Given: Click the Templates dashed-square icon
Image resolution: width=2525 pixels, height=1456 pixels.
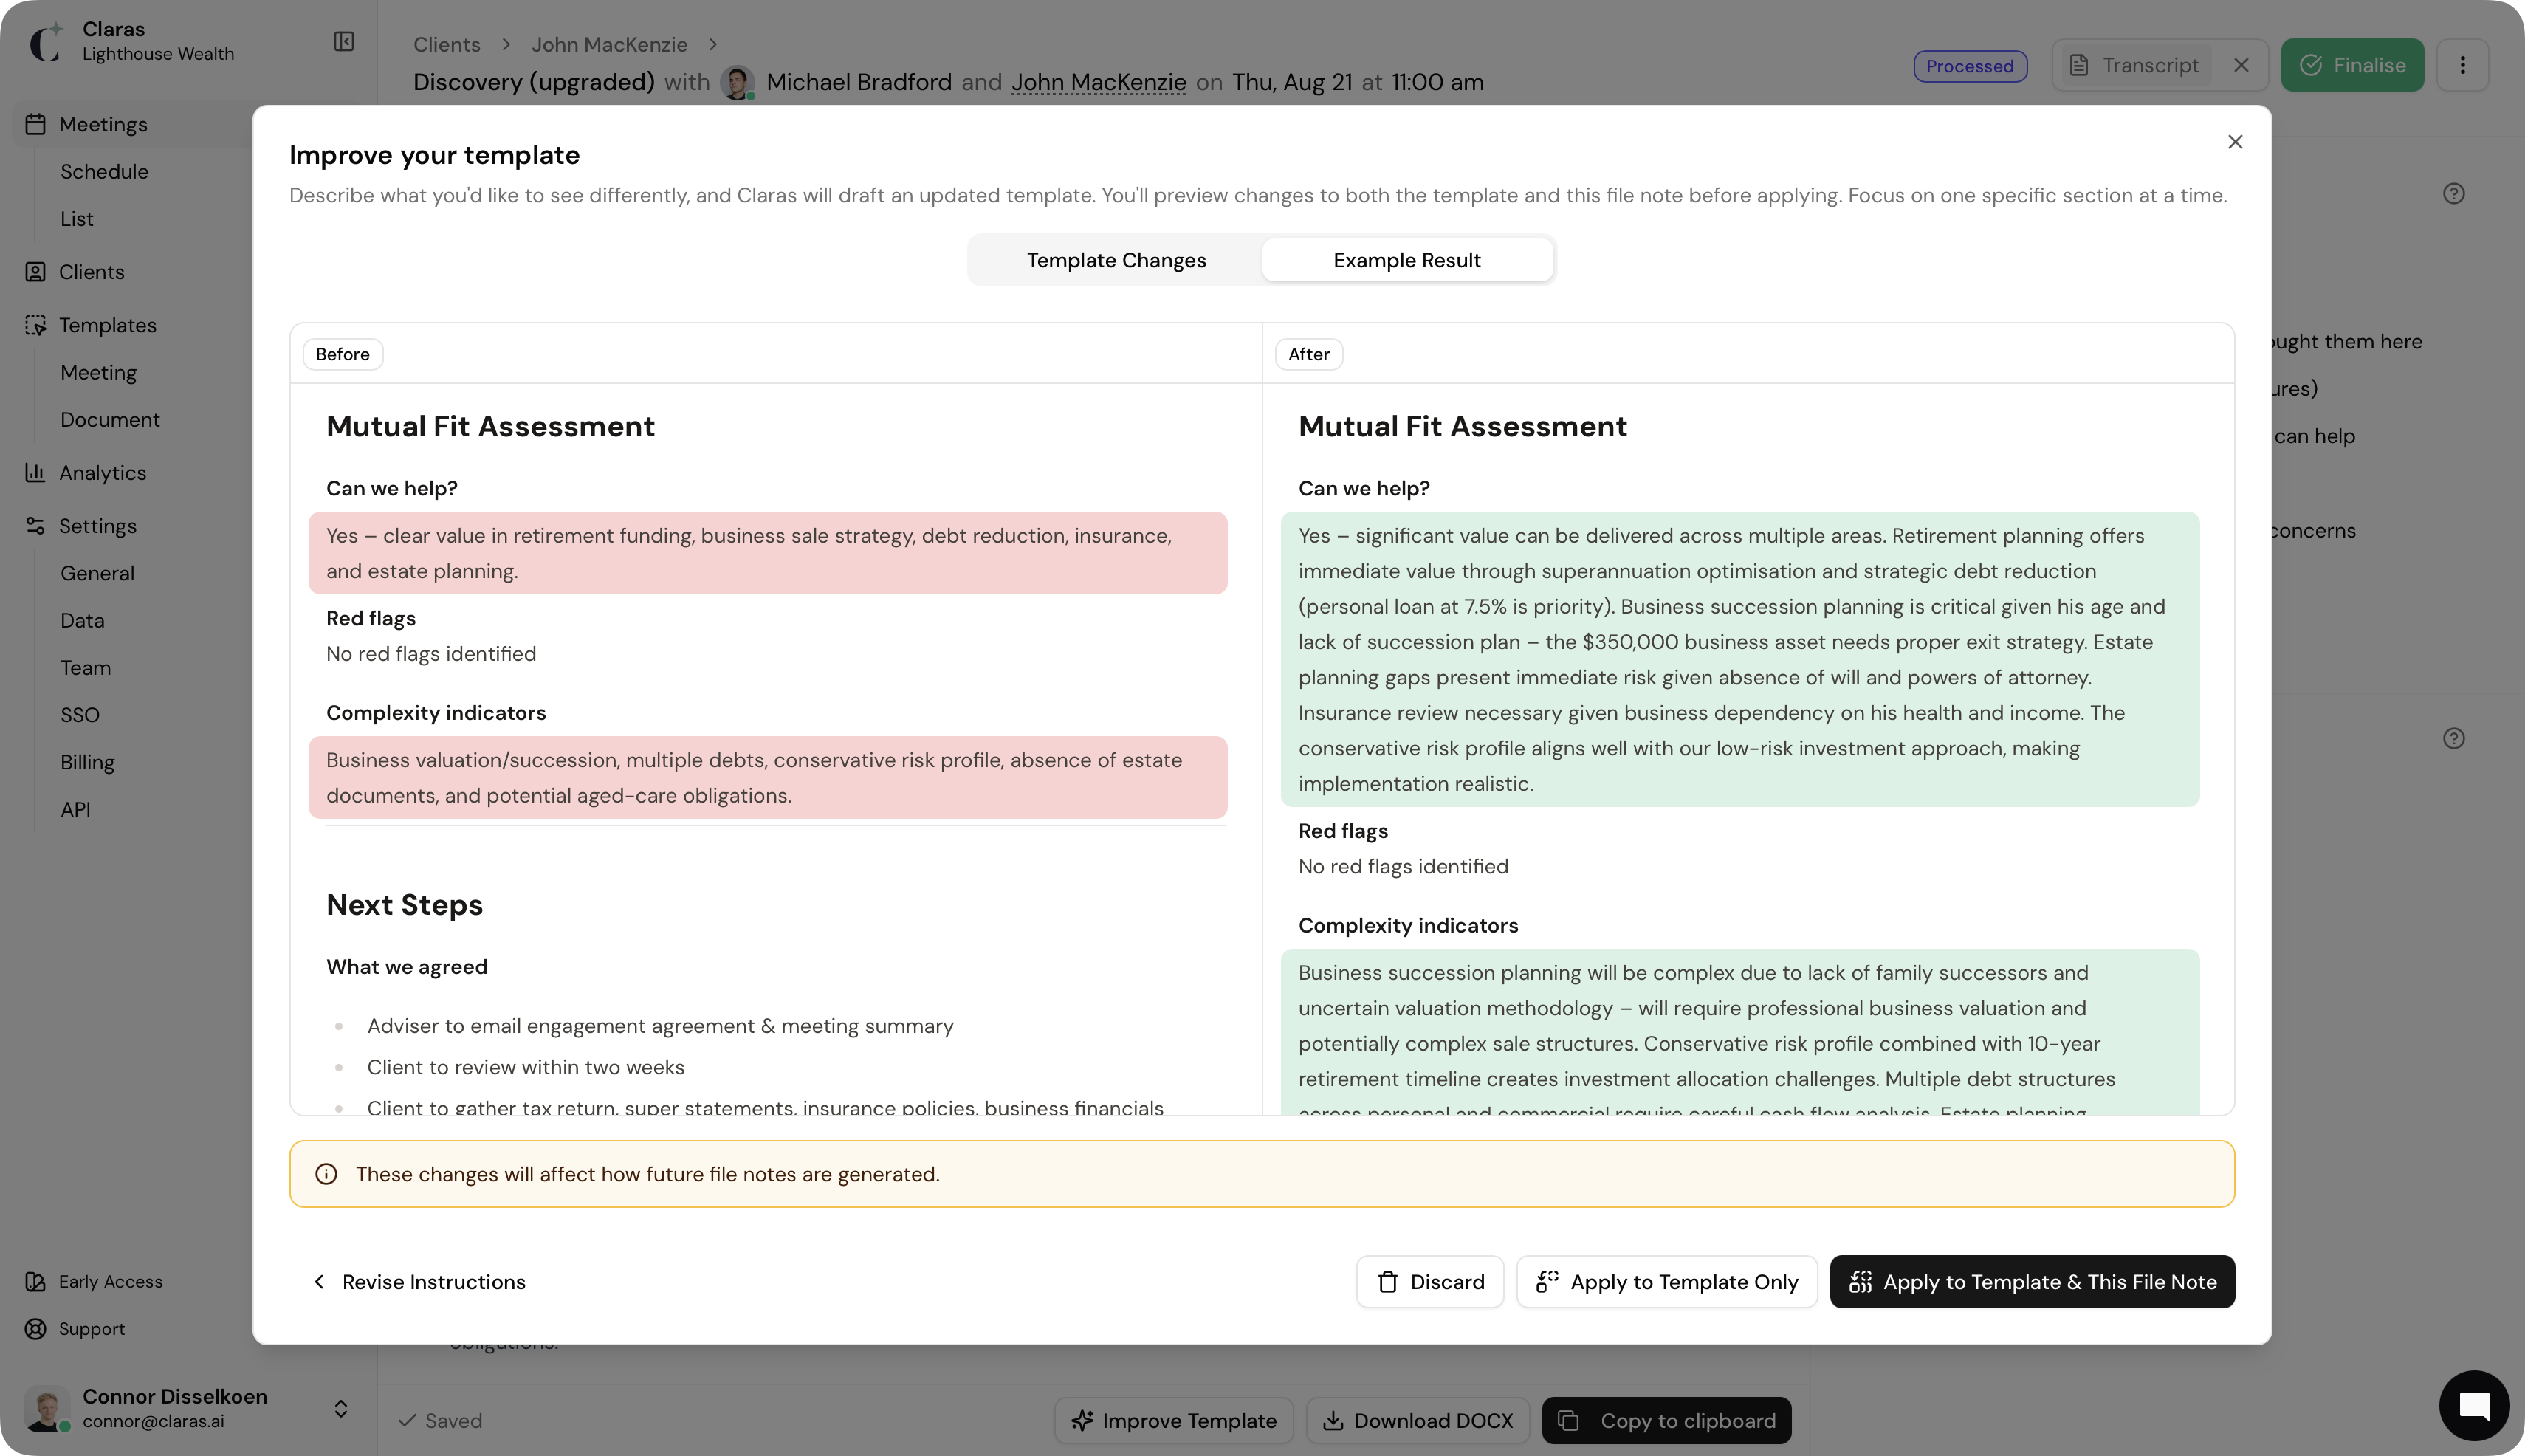Looking at the screenshot, I should point(36,325).
